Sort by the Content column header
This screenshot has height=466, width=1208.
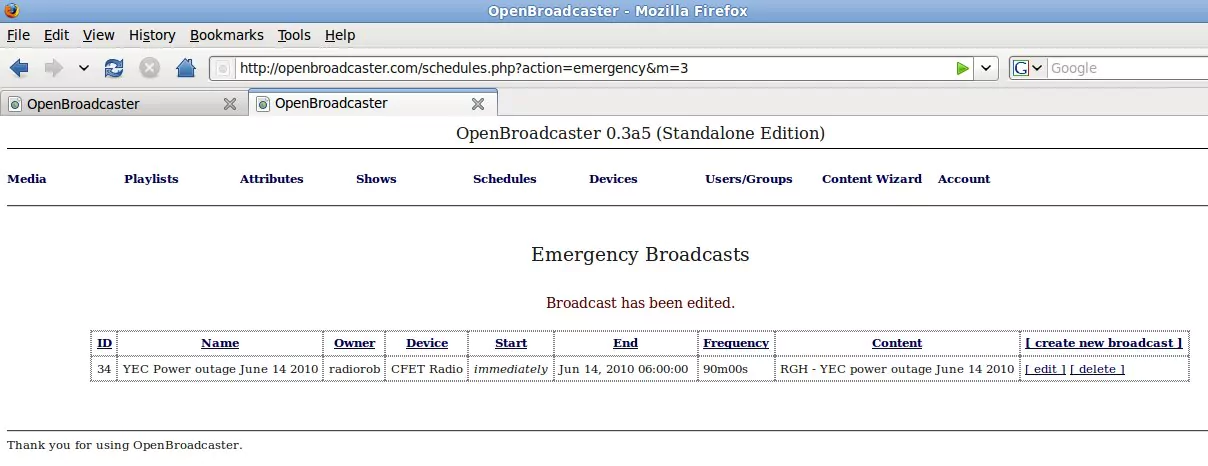point(897,343)
